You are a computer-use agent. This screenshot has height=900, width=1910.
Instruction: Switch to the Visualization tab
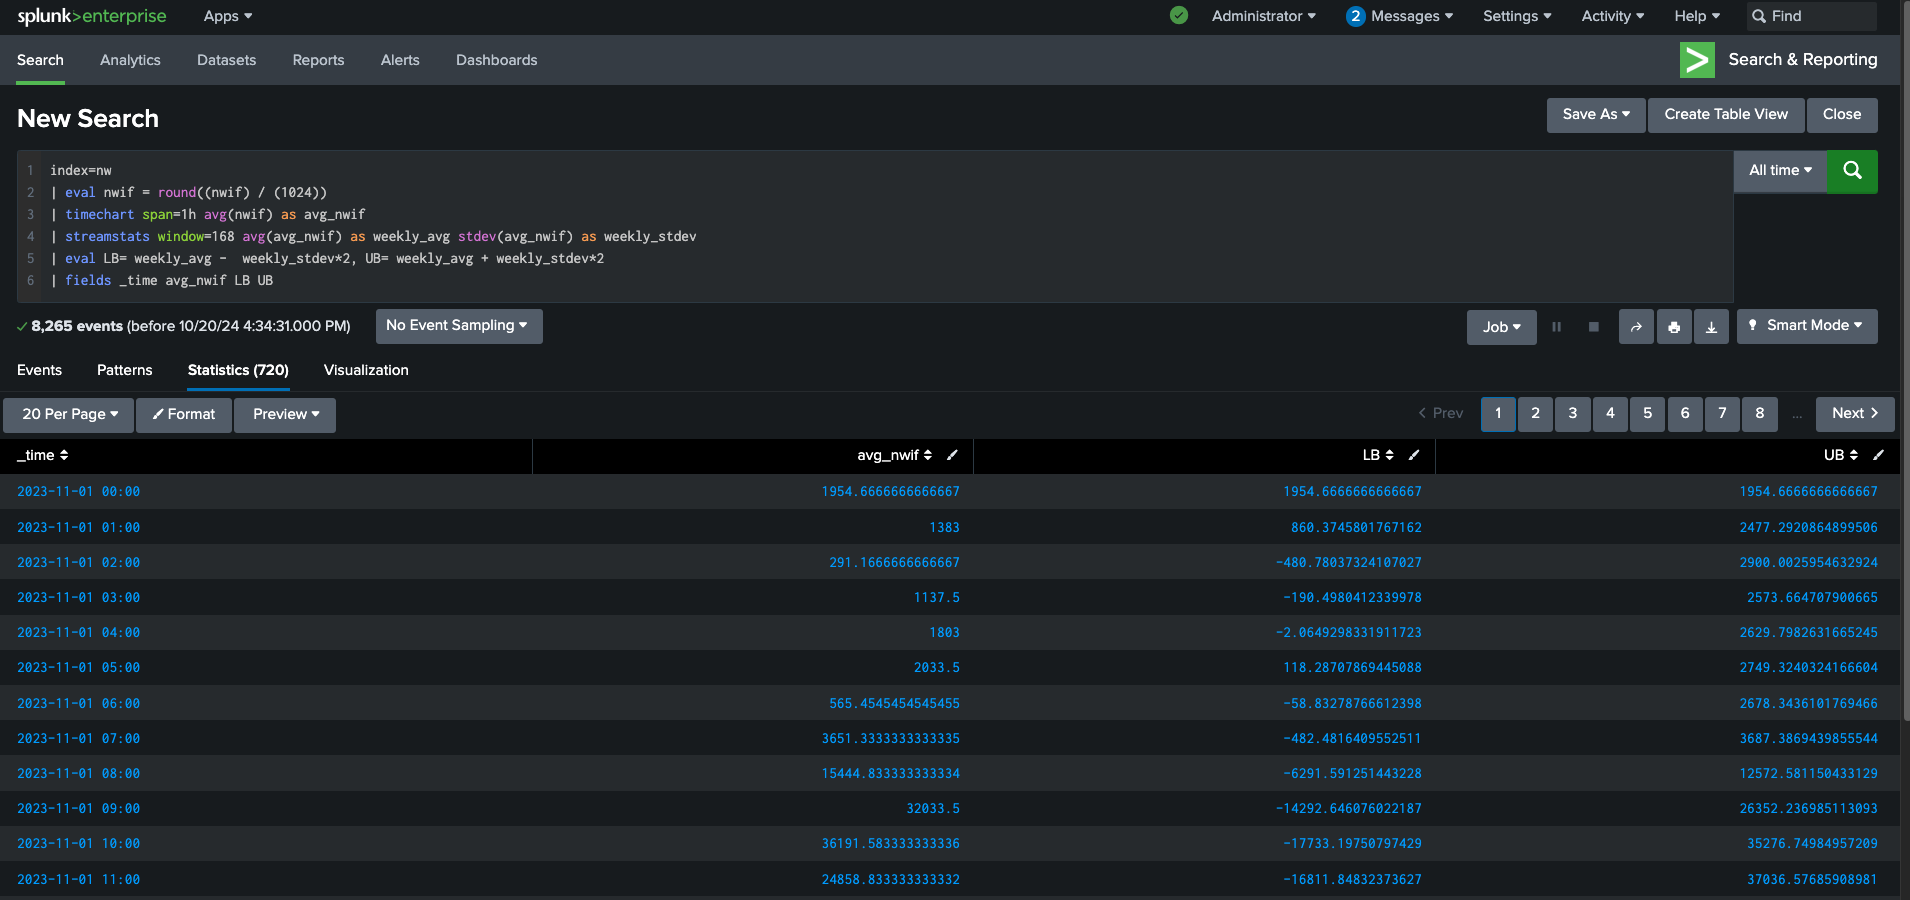[x=366, y=370]
